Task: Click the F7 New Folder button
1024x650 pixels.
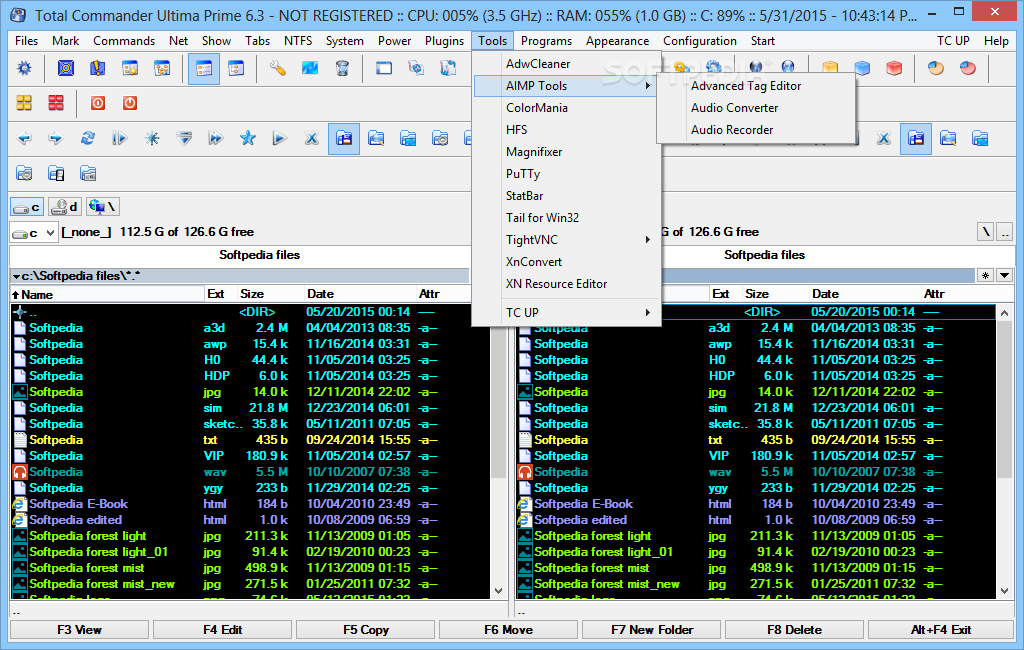Action: [652, 630]
